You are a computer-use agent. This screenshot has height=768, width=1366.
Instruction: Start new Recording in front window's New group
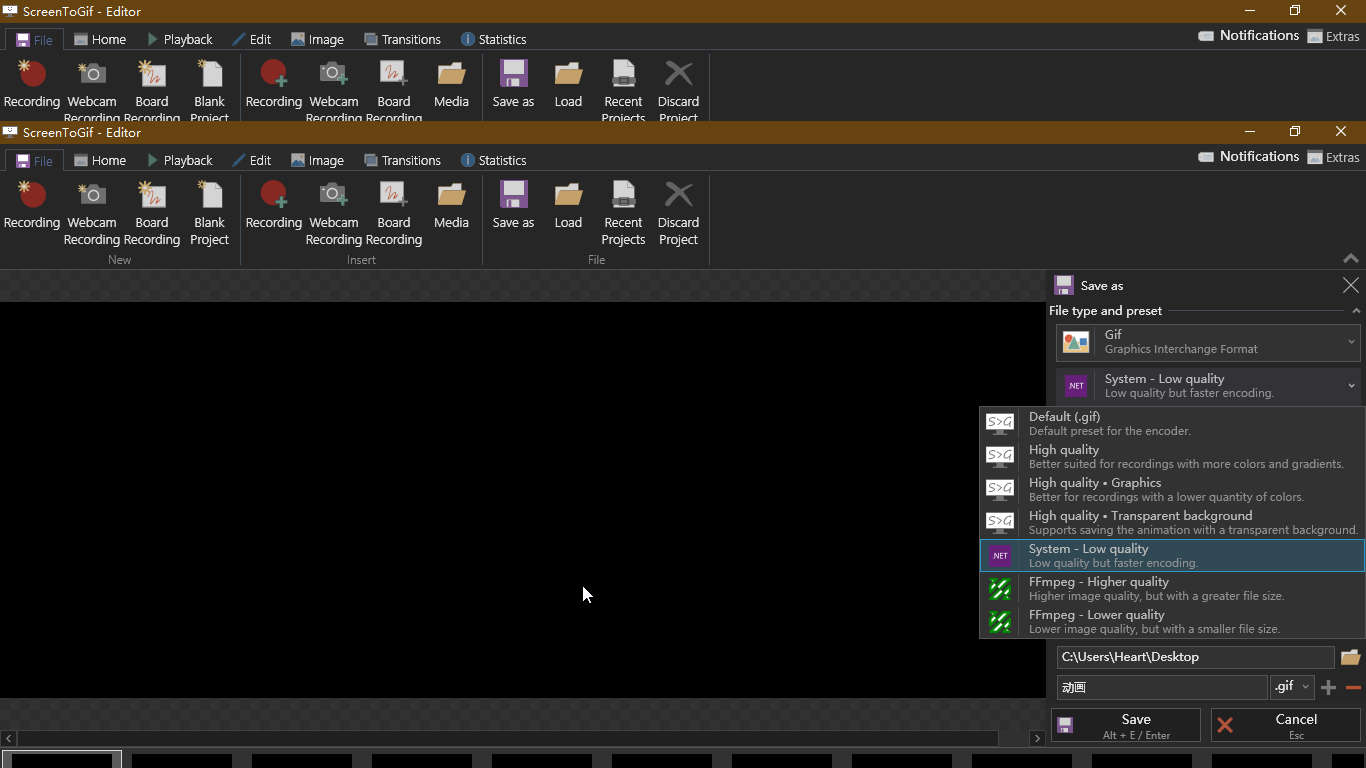(32, 204)
